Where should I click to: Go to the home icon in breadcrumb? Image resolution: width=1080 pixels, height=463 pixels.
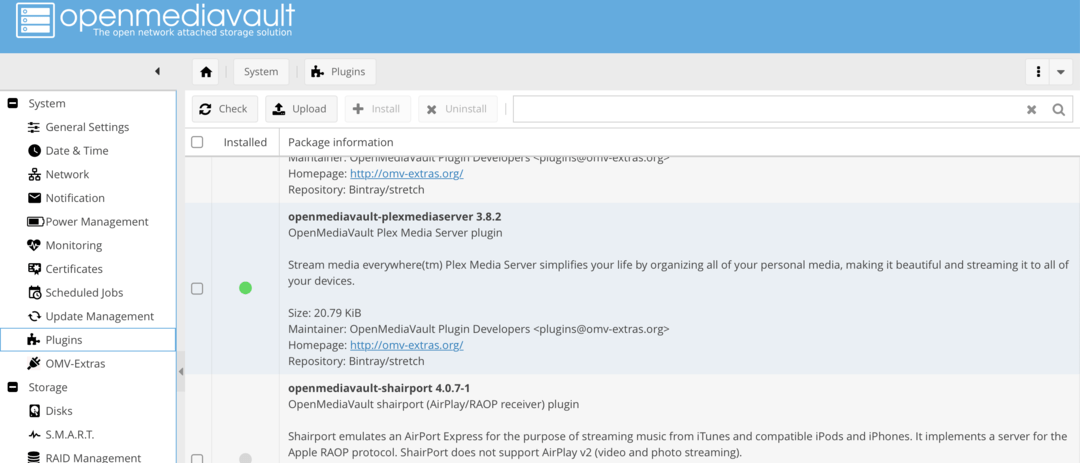(205, 72)
